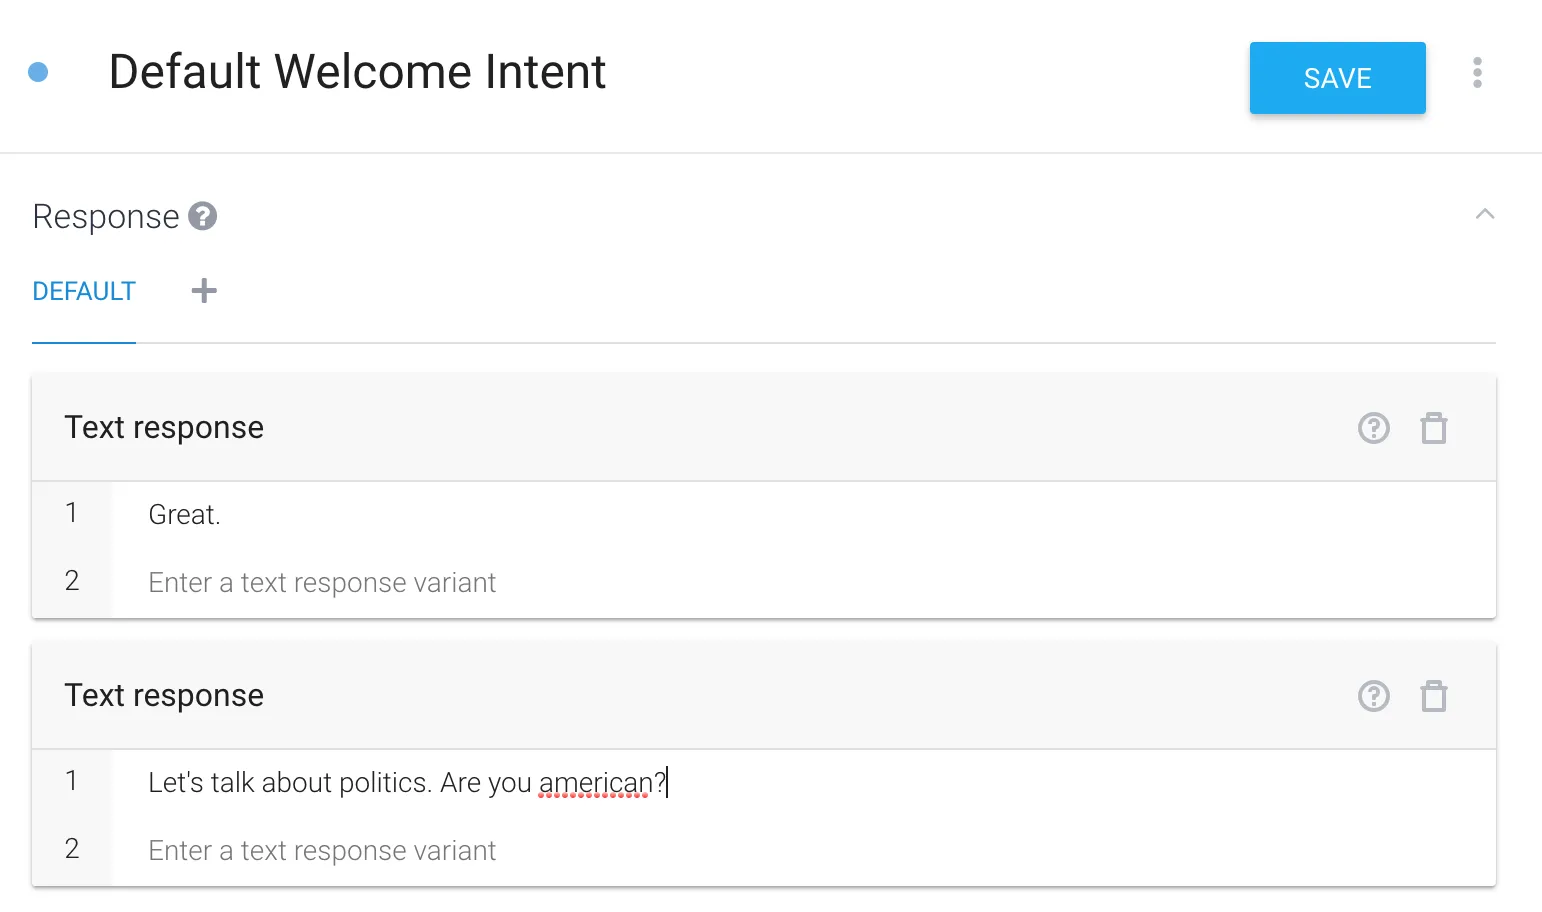Select the DEFAULT tab

tap(84, 291)
